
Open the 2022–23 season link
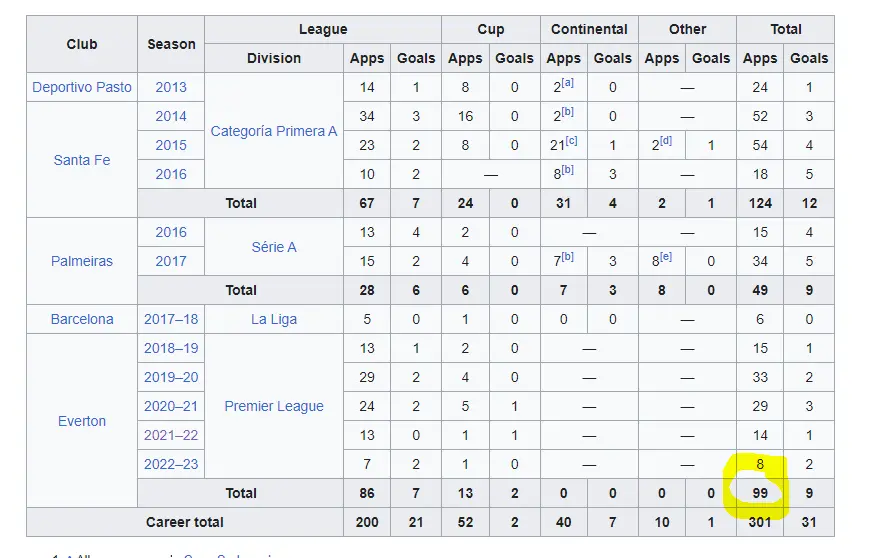[x=171, y=465]
